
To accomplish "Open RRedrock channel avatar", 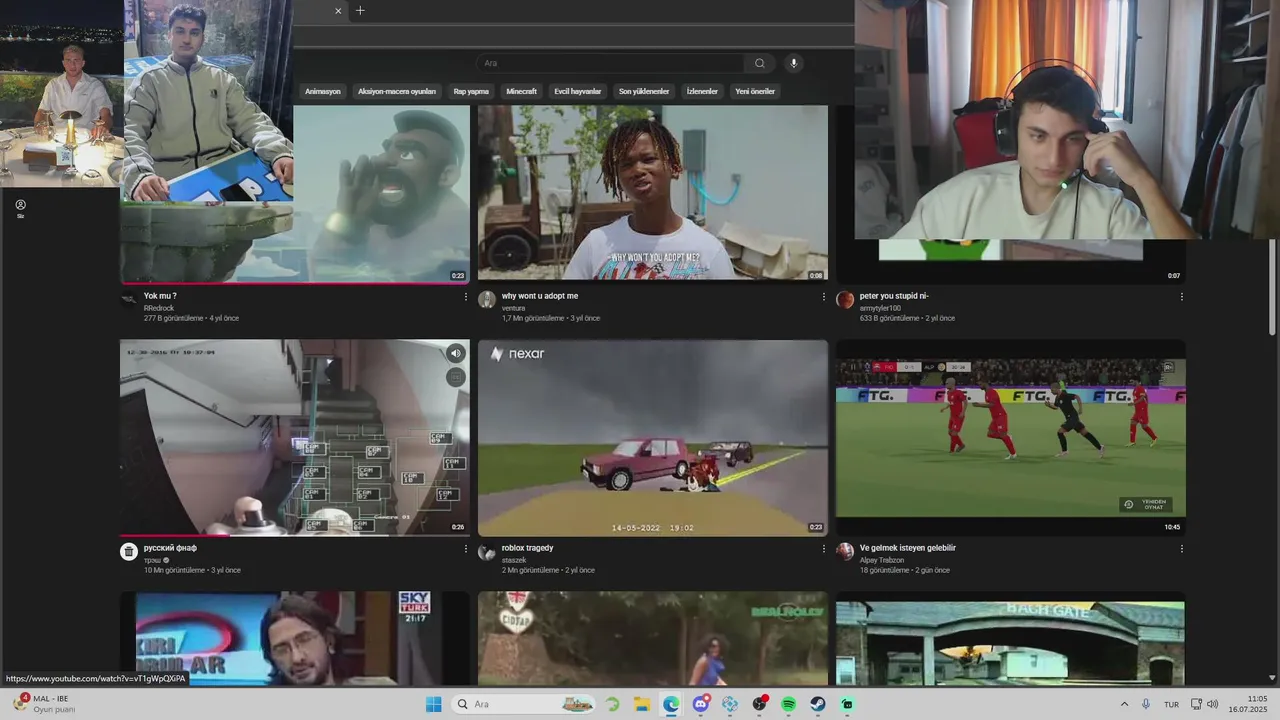I will coord(129,300).
